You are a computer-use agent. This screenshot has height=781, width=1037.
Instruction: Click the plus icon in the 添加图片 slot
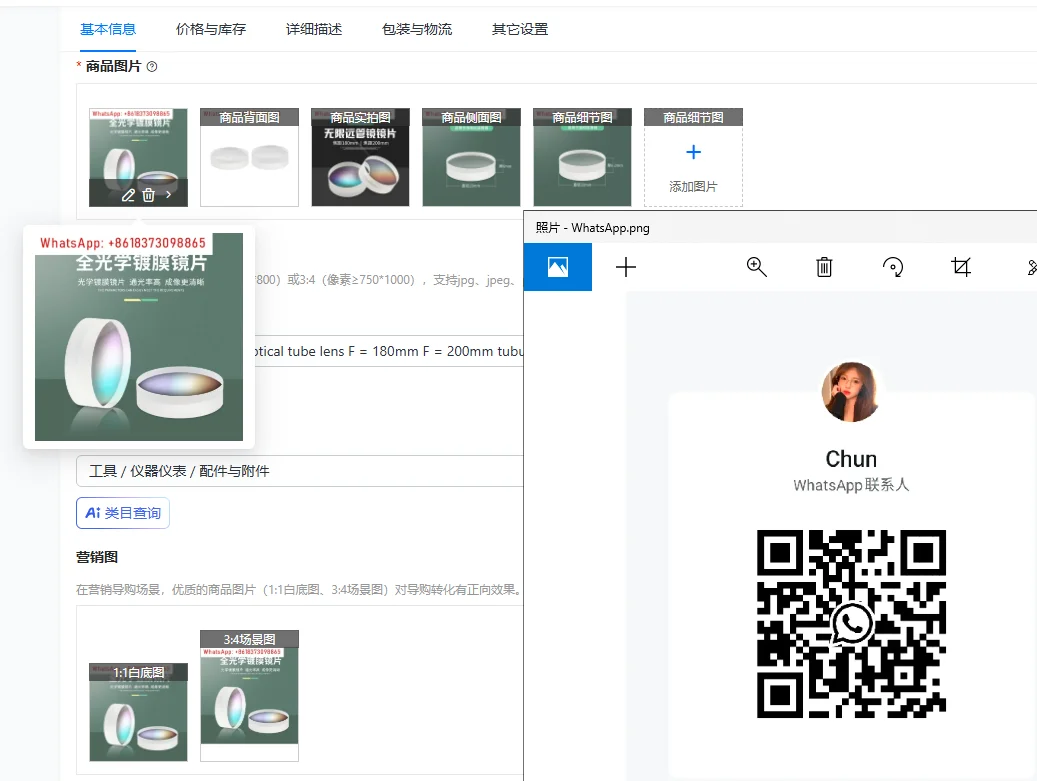pyautogui.click(x=693, y=152)
